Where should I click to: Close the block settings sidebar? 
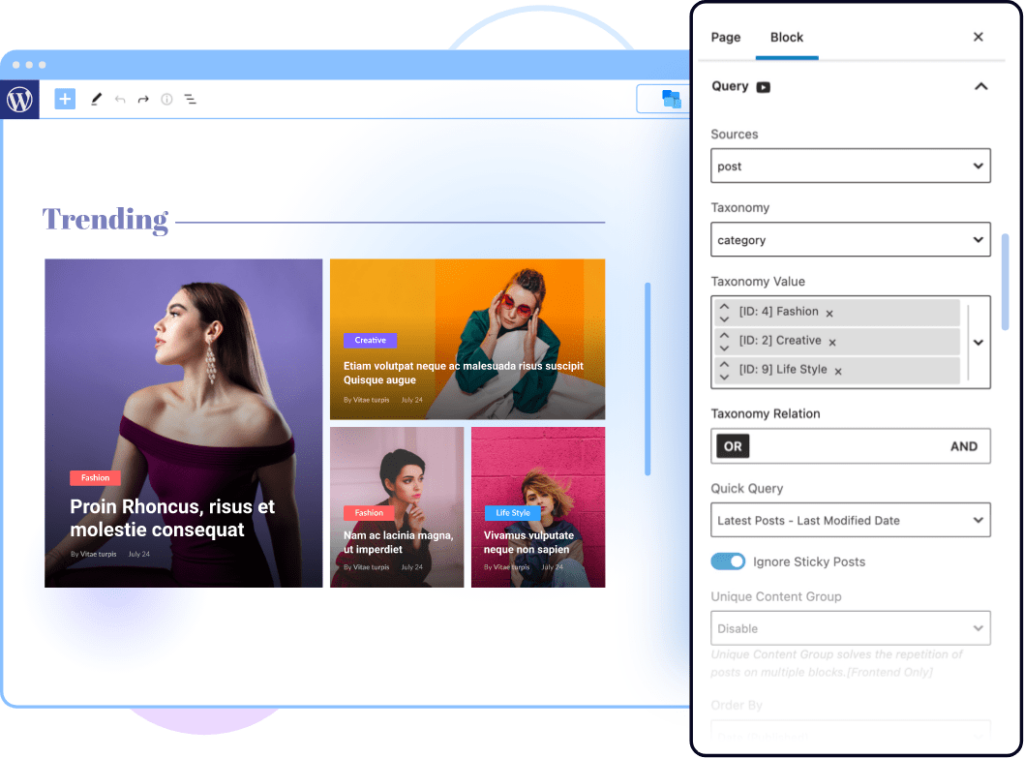click(978, 37)
